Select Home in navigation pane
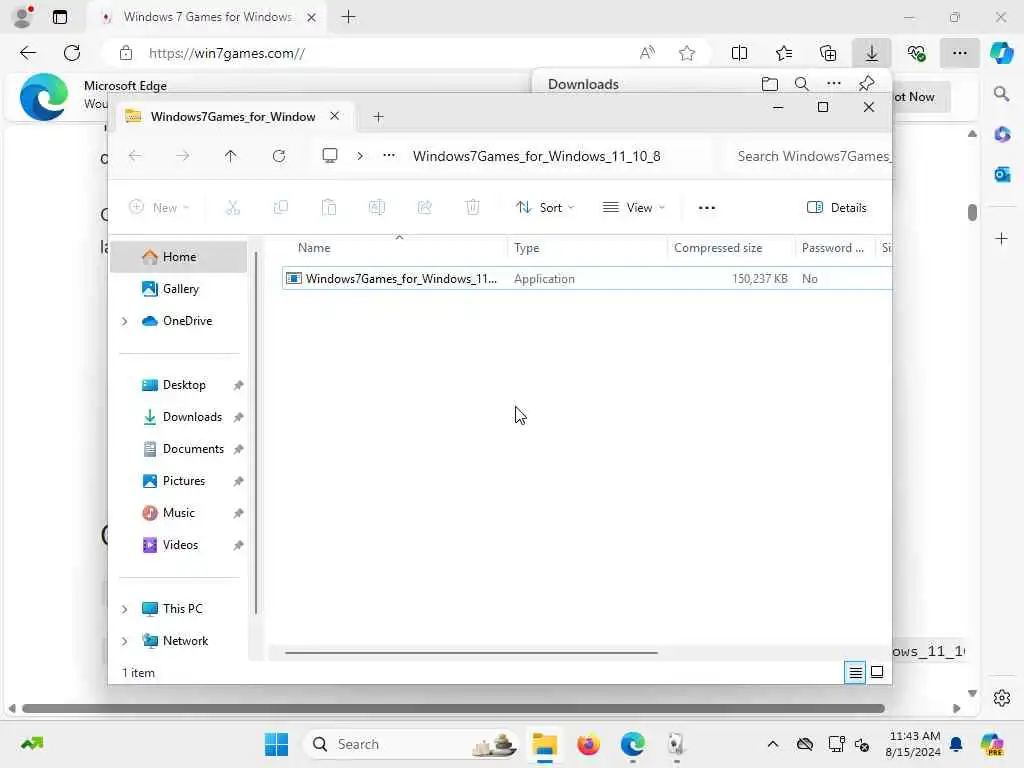Screen dimensions: 1024x768 click(178, 257)
